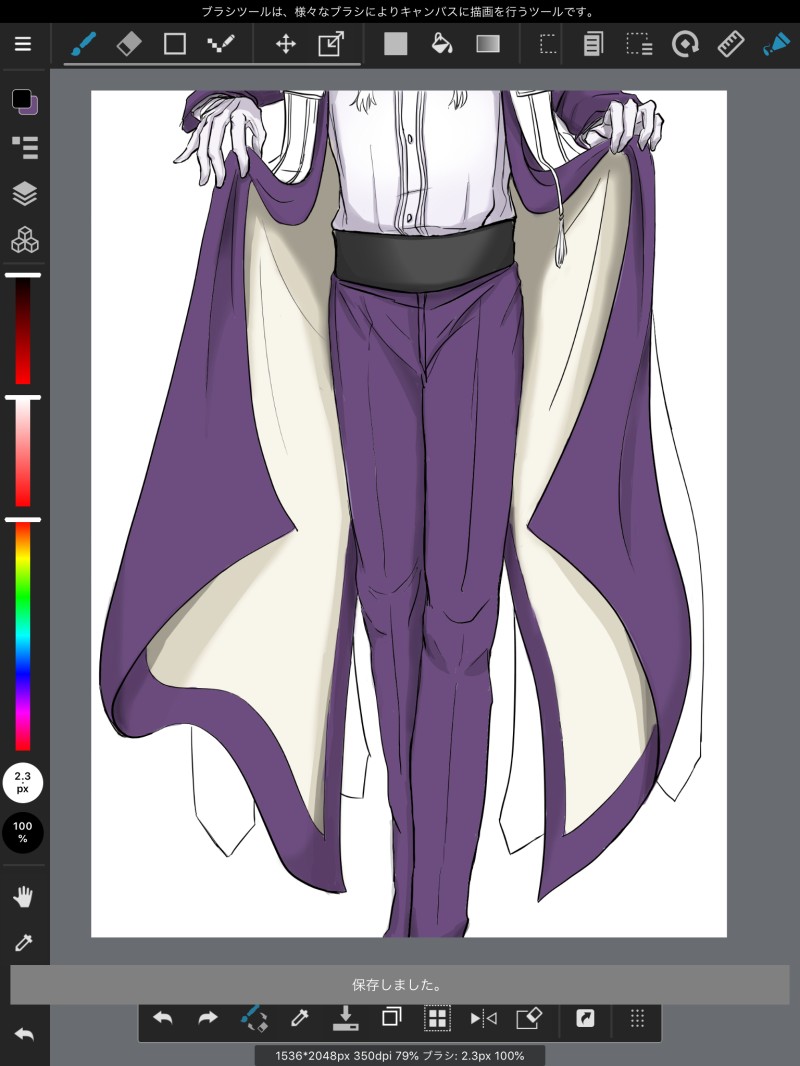Viewport: 800px width, 1066px height.
Task: Open the dashed selection with lines icon
Action: coord(639,44)
